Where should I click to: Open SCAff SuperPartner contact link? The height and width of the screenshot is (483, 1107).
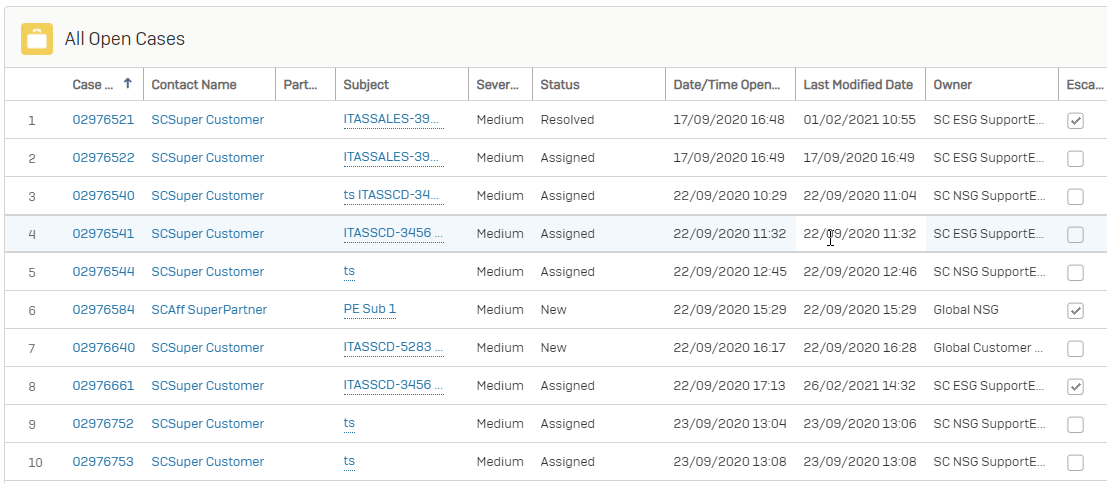pyautogui.click(x=209, y=310)
